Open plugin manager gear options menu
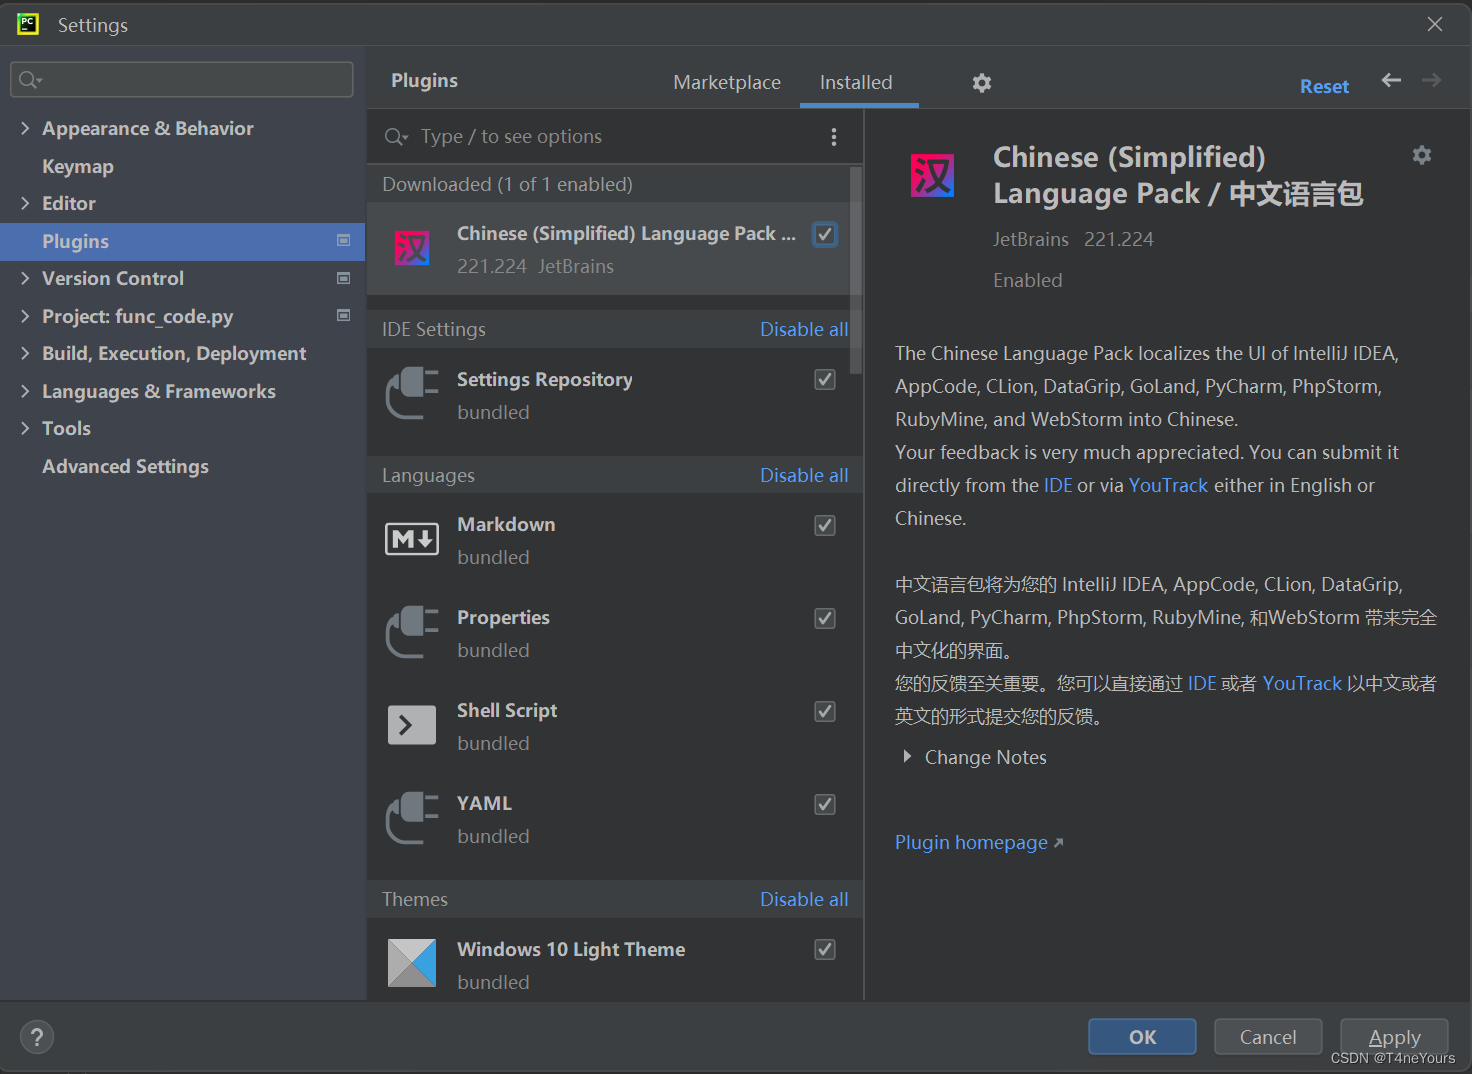 coord(982,83)
